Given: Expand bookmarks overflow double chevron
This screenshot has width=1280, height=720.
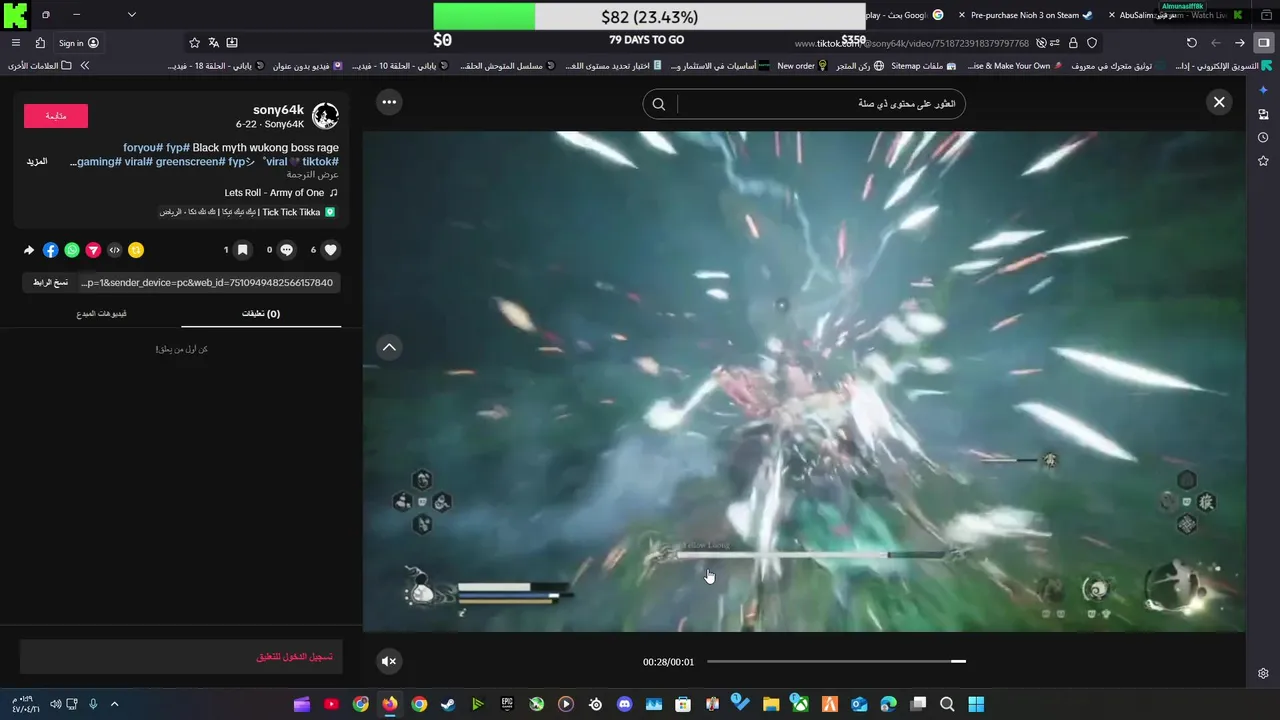Looking at the screenshot, I should [x=85, y=66].
